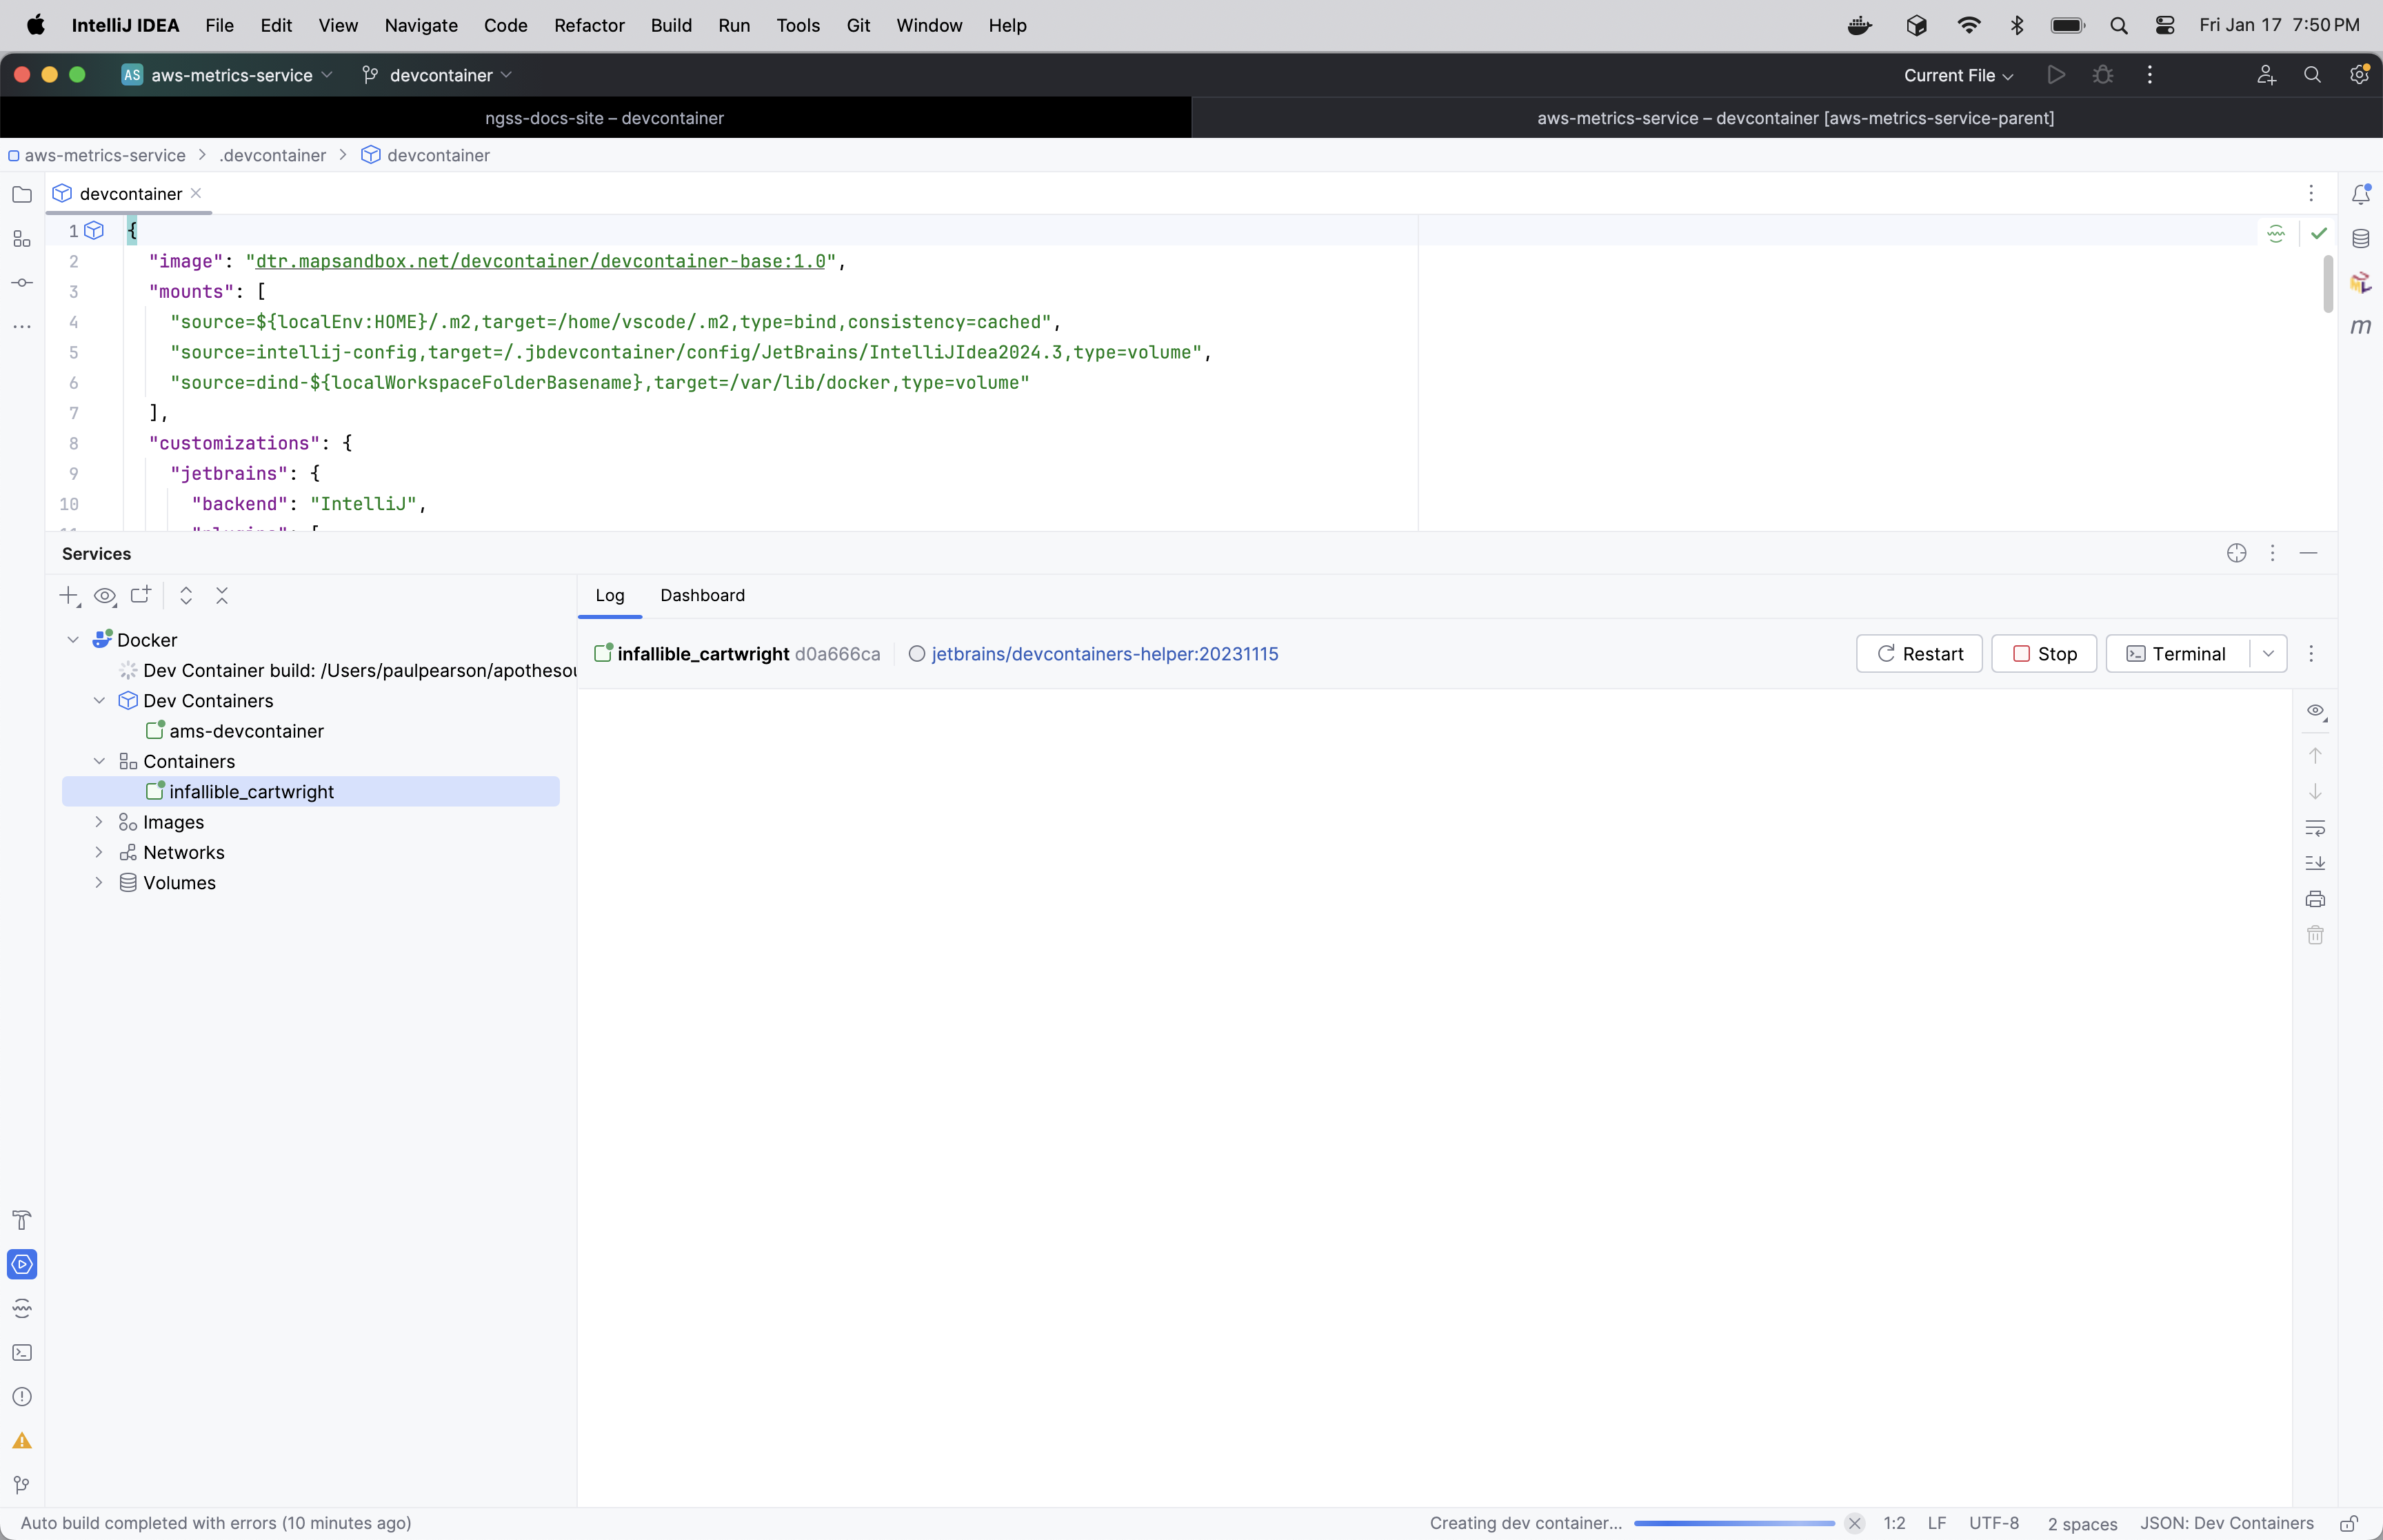Select ams-devcontainer in Services tree
Image resolution: width=2383 pixels, height=1540 pixels.
coord(246,731)
